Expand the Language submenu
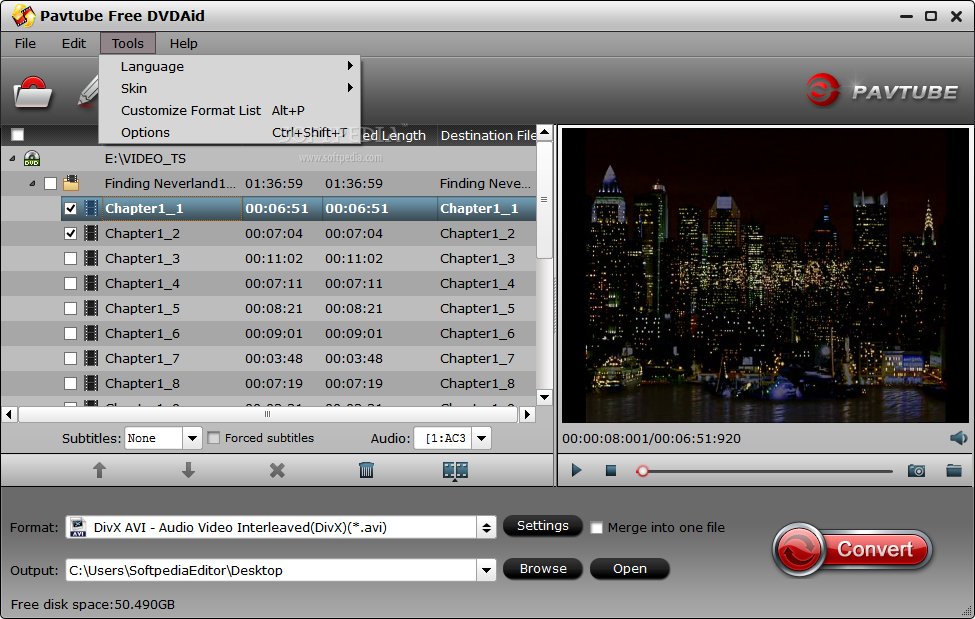 point(229,66)
